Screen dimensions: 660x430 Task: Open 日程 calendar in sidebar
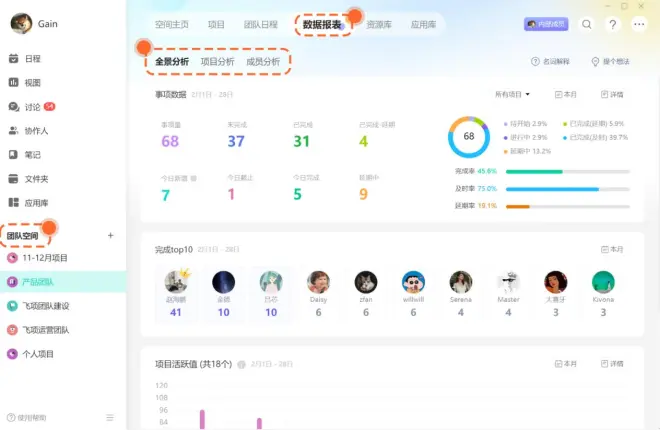point(32,59)
